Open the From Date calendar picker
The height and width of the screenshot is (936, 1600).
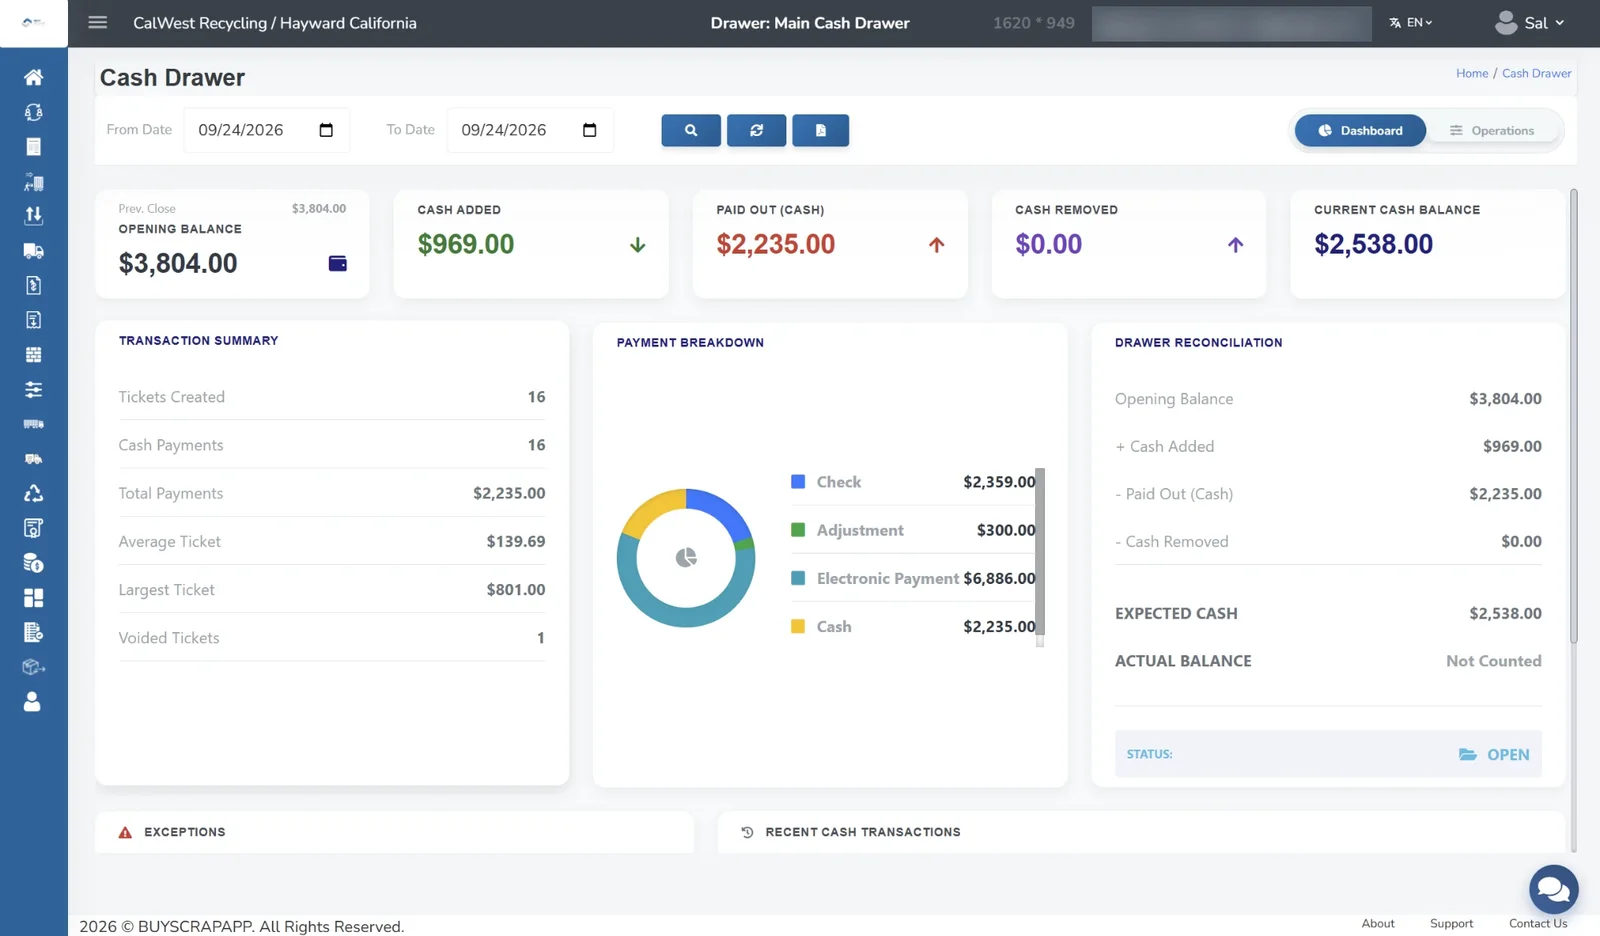[326, 130]
